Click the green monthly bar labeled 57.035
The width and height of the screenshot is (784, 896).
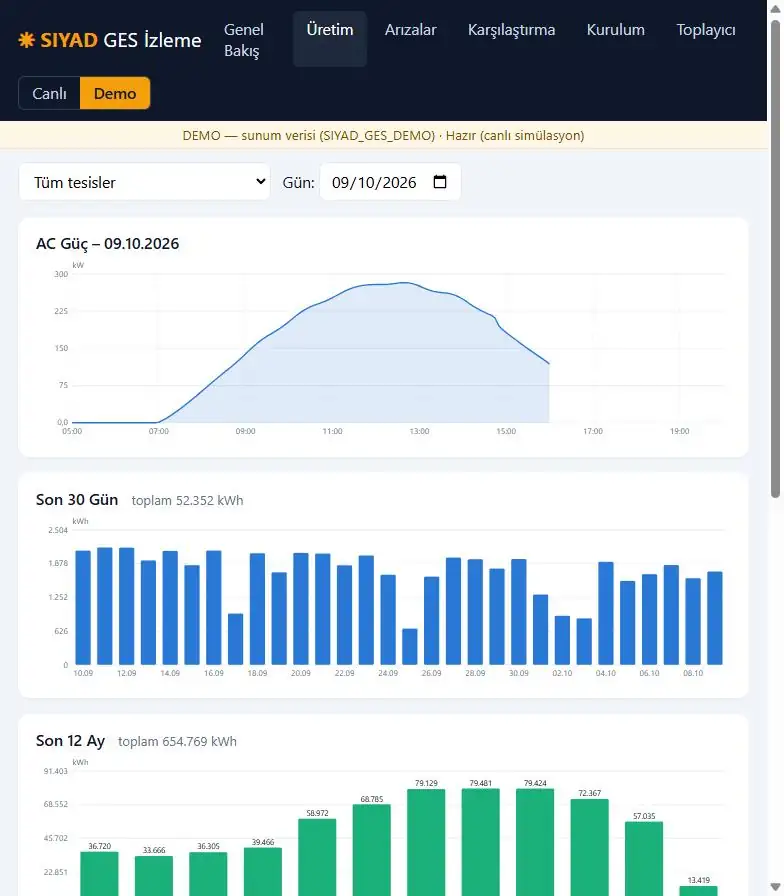coord(644,859)
